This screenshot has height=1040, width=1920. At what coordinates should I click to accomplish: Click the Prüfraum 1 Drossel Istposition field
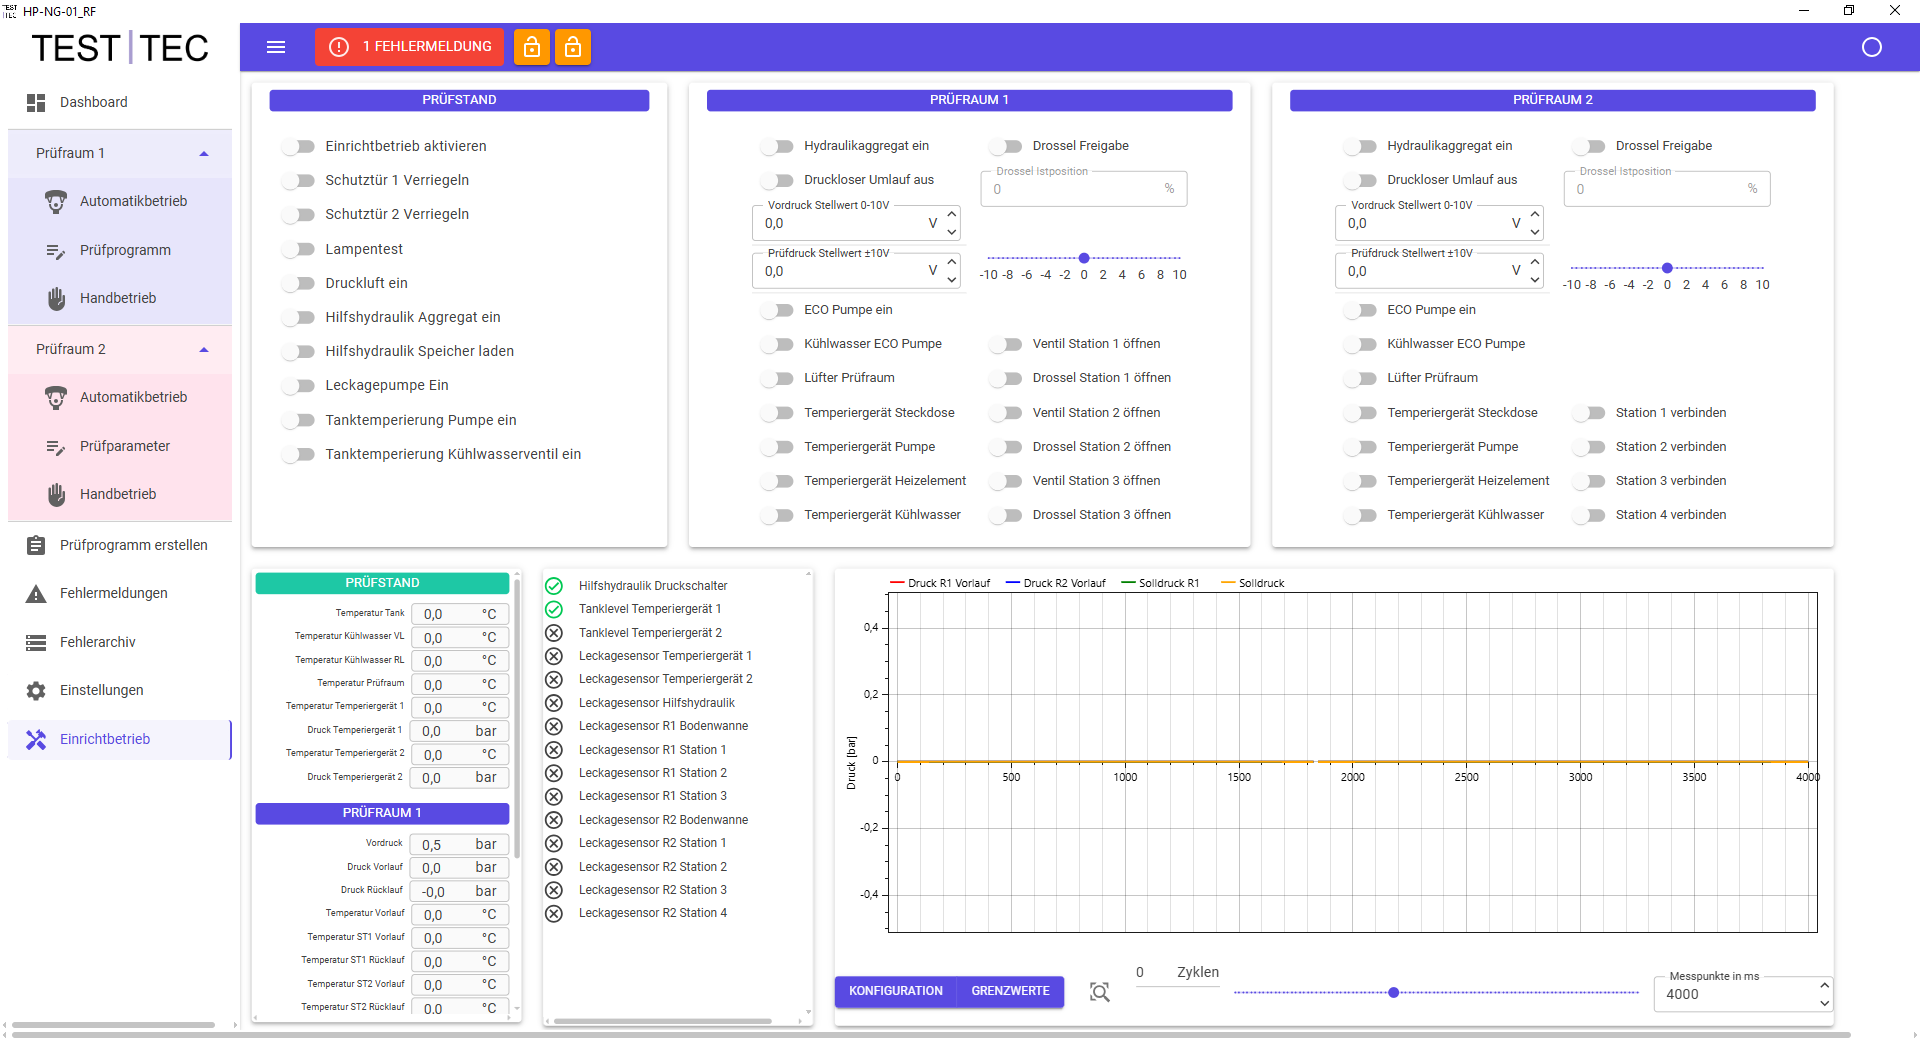(x=1075, y=189)
